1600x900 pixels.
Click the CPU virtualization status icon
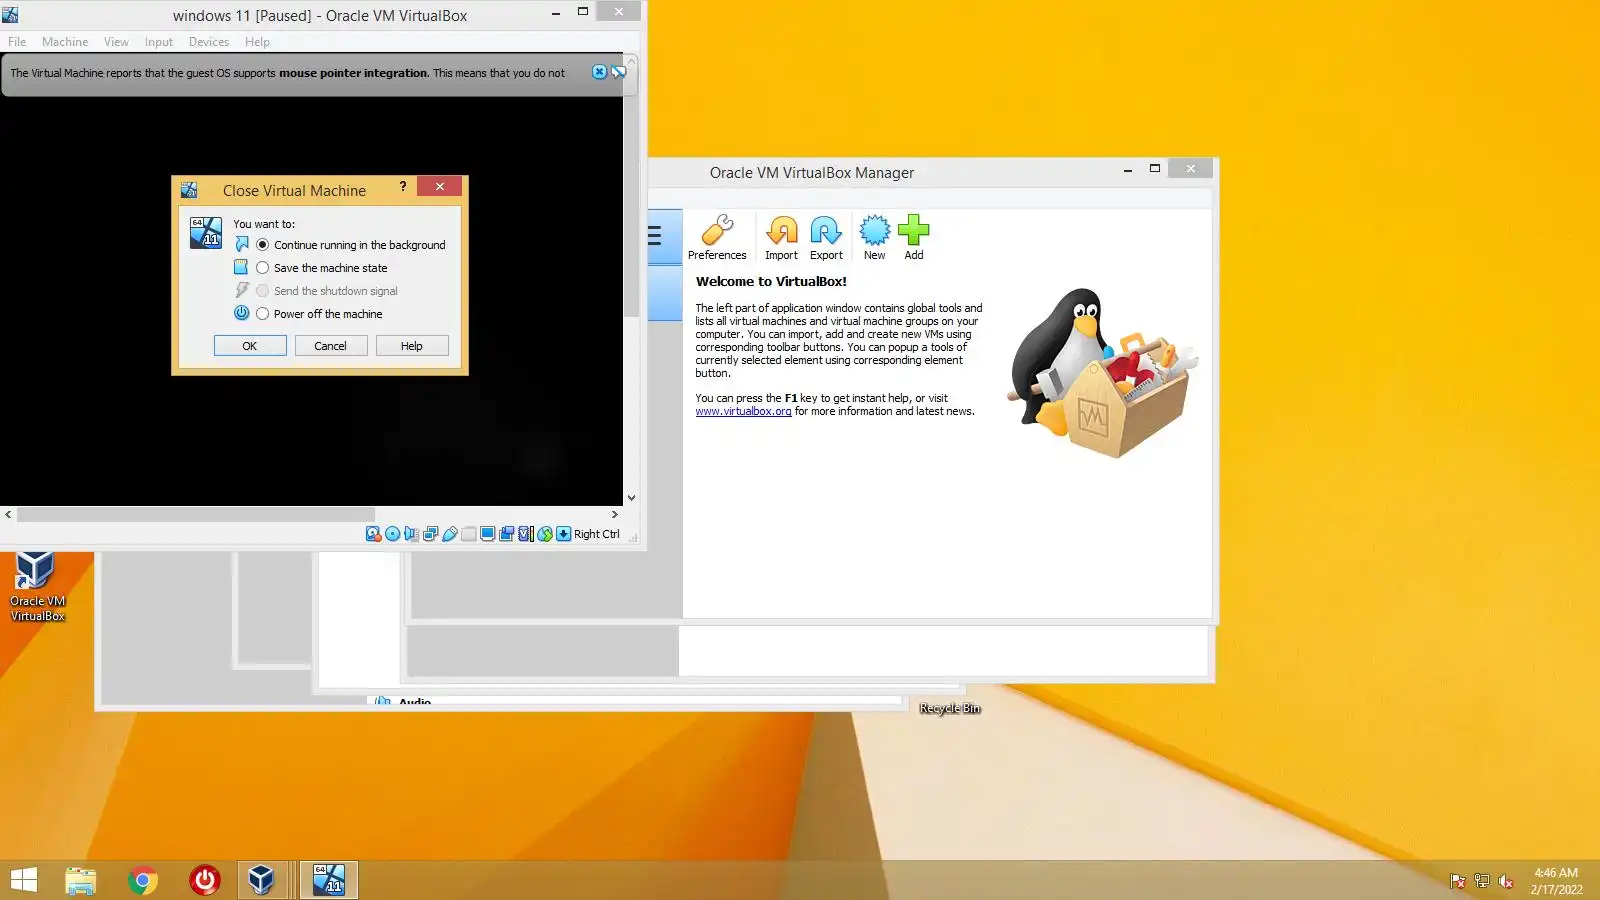526,534
